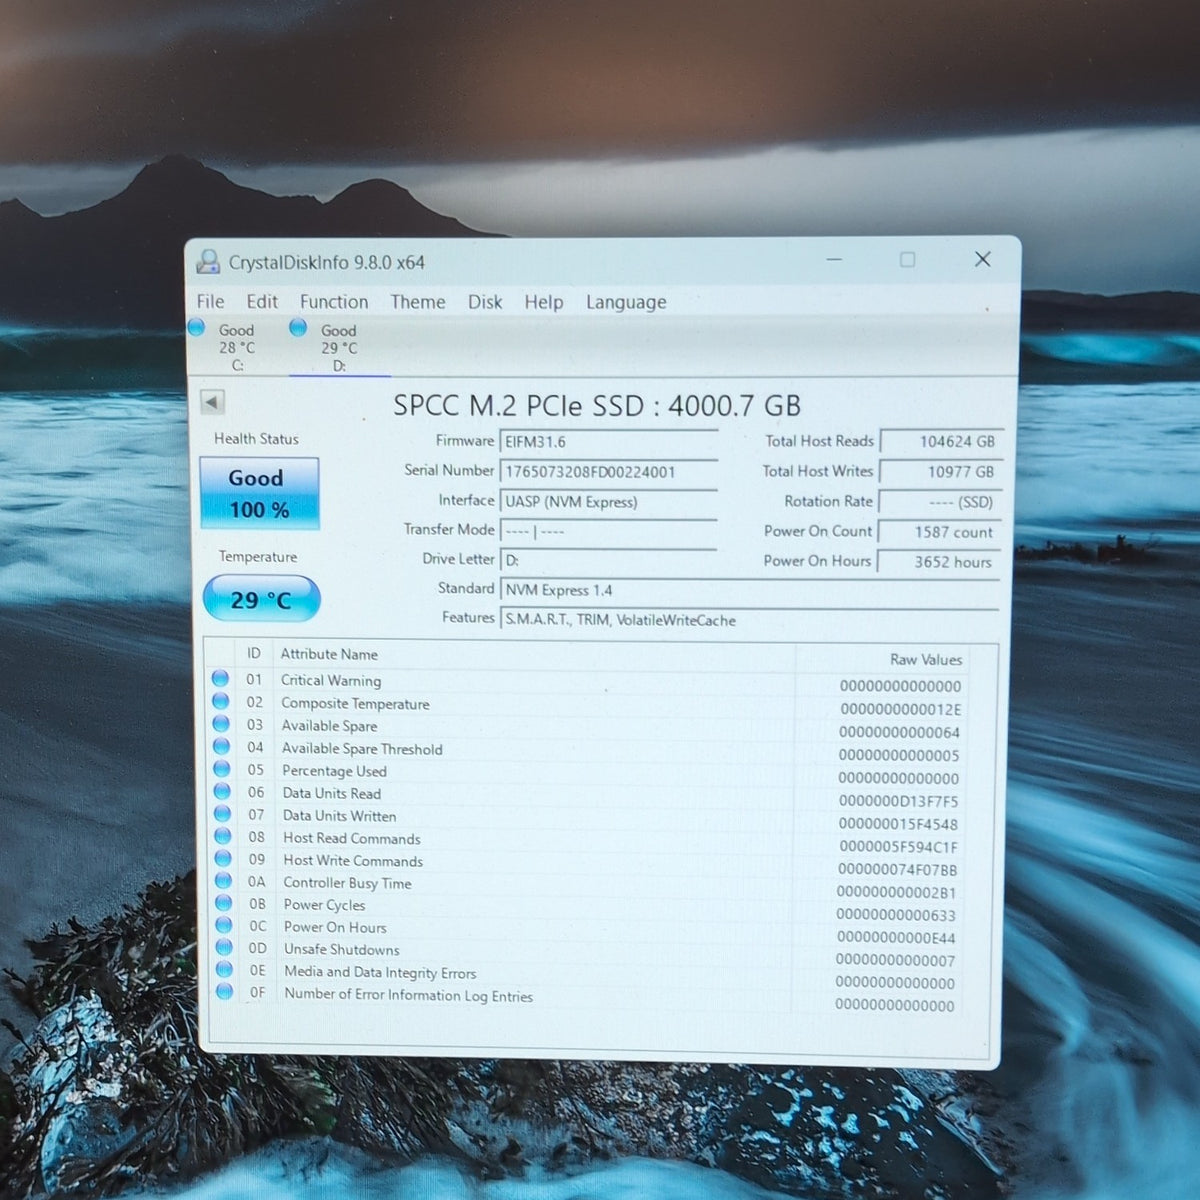Viewport: 1200px width, 1200px height.
Task: Click the Serial Number field
Action: click(x=609, y=472)
